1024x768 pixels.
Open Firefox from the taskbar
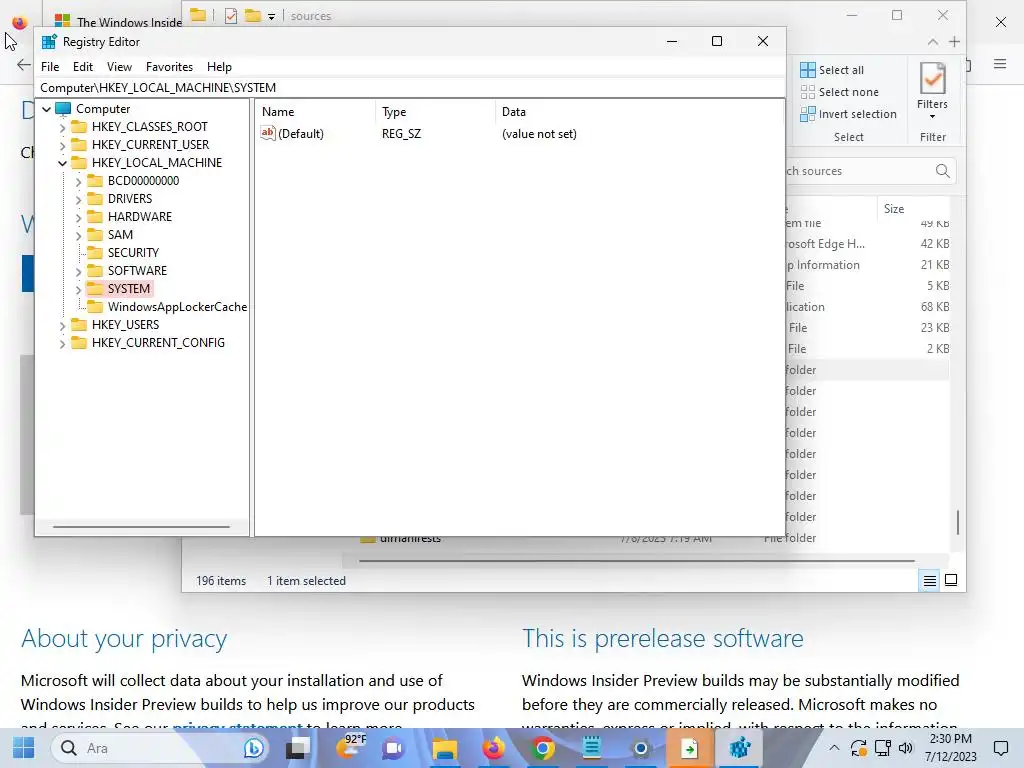[x=494, y=748]
